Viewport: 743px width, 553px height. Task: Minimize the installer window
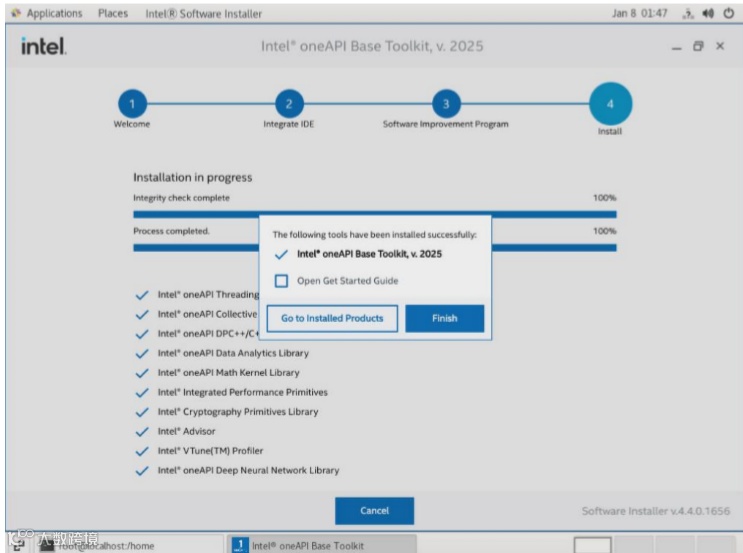pos(677,47)
